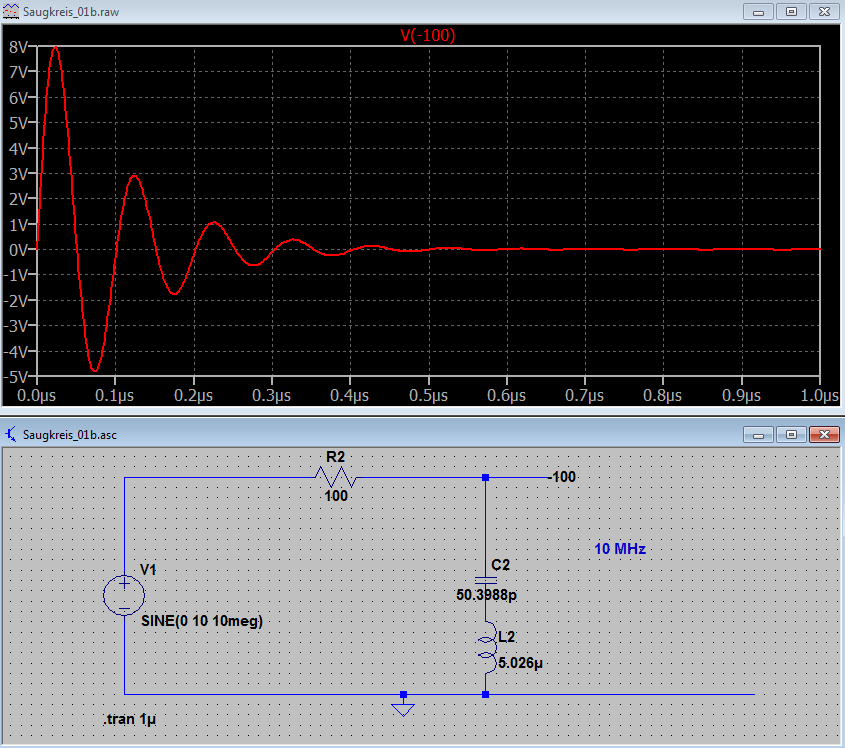Screen dimensions: 845x748
Task: Minimize the Saugkreis_01b.asc schematic window
Action: tap(759, 435)
